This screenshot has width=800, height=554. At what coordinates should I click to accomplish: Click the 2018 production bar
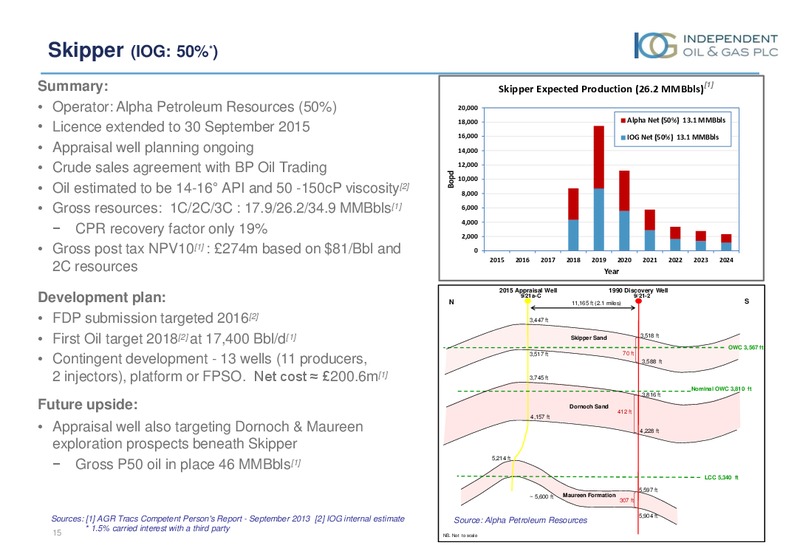(573, 219)
